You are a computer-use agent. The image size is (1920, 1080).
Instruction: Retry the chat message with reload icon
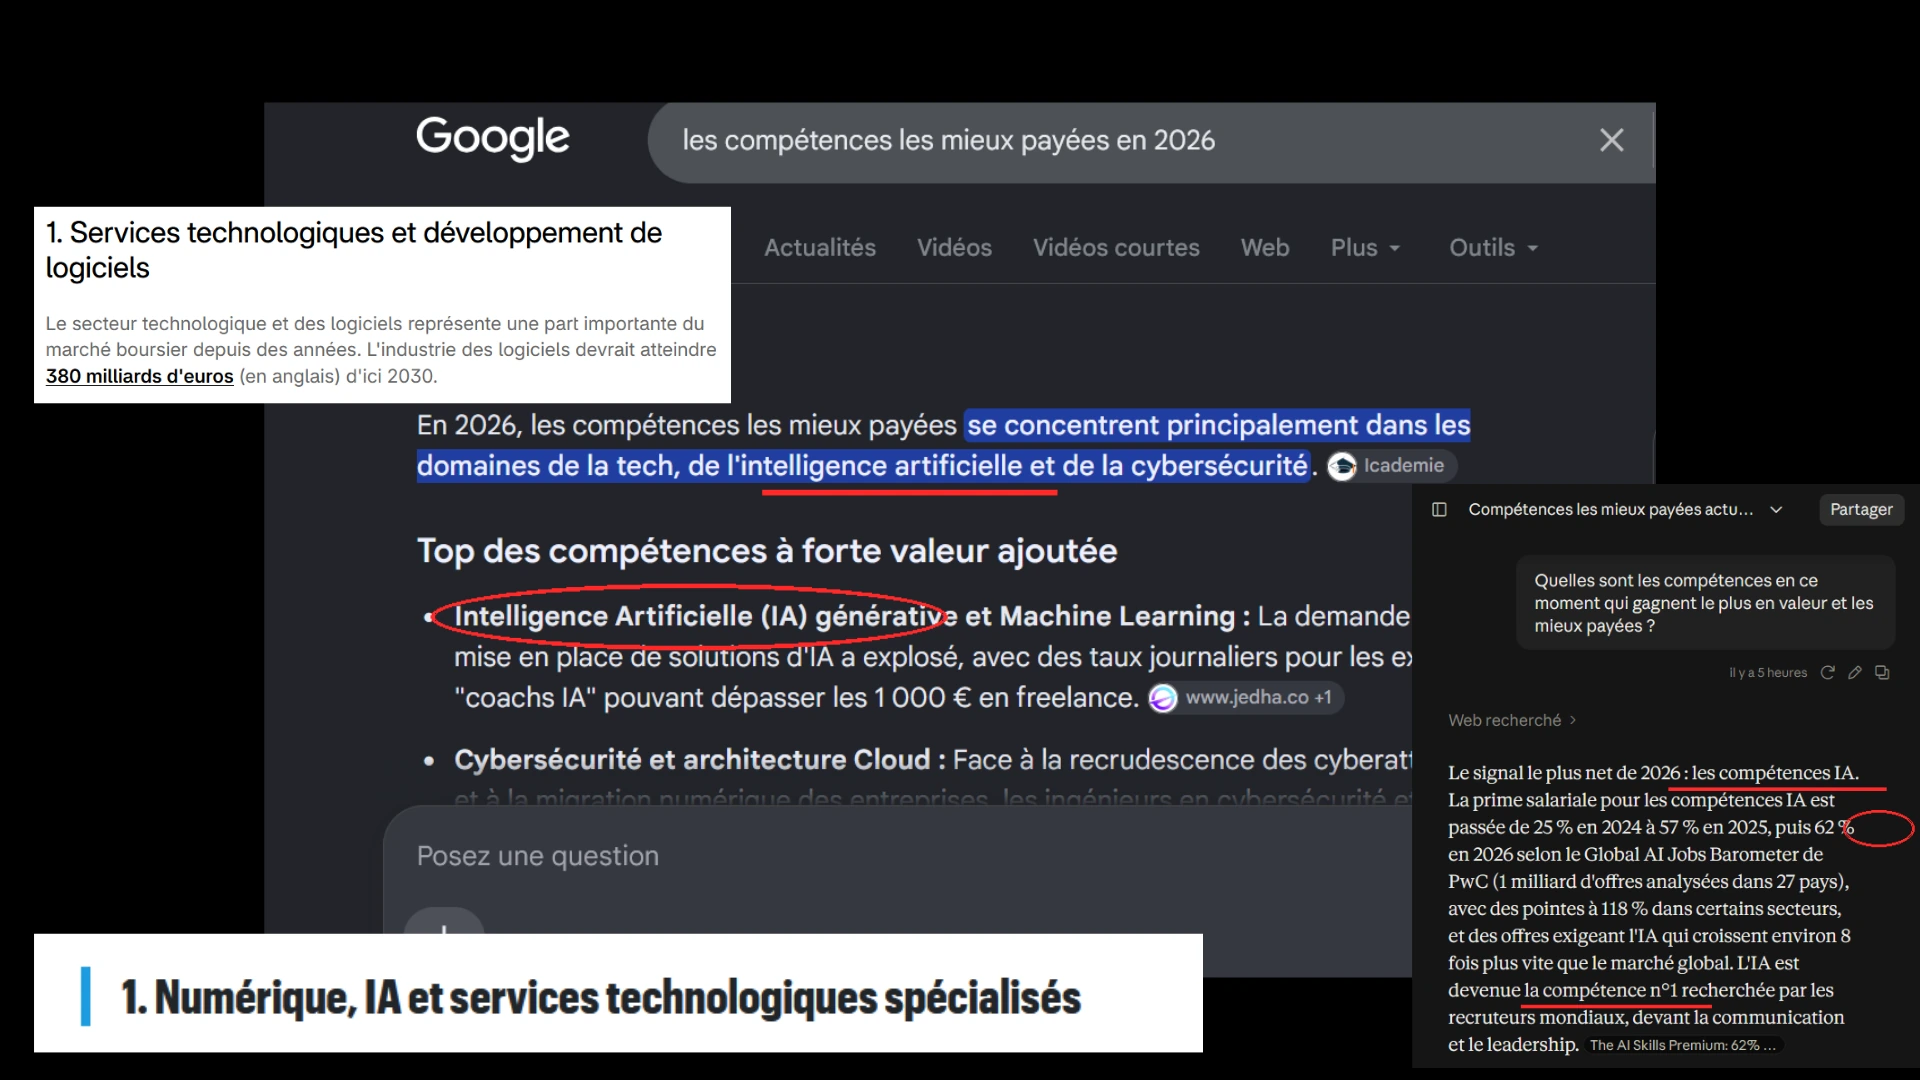1827,673
